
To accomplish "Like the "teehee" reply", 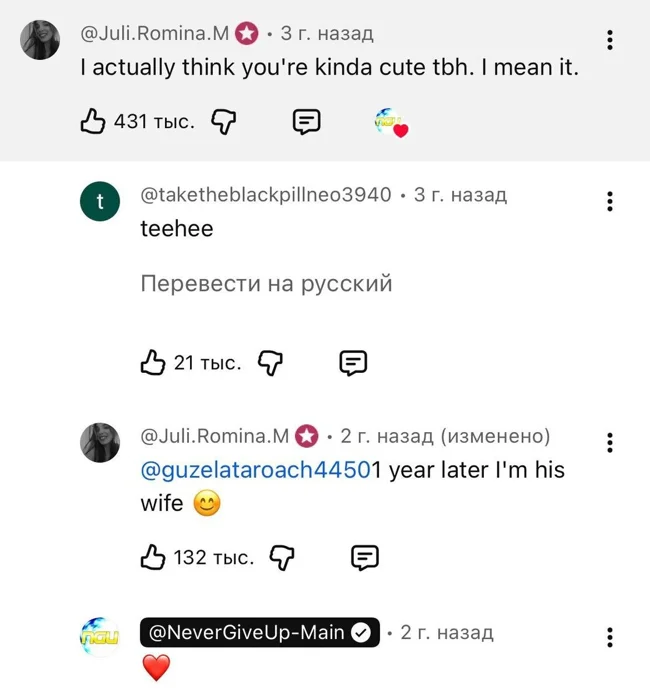I will pos(153,362).
